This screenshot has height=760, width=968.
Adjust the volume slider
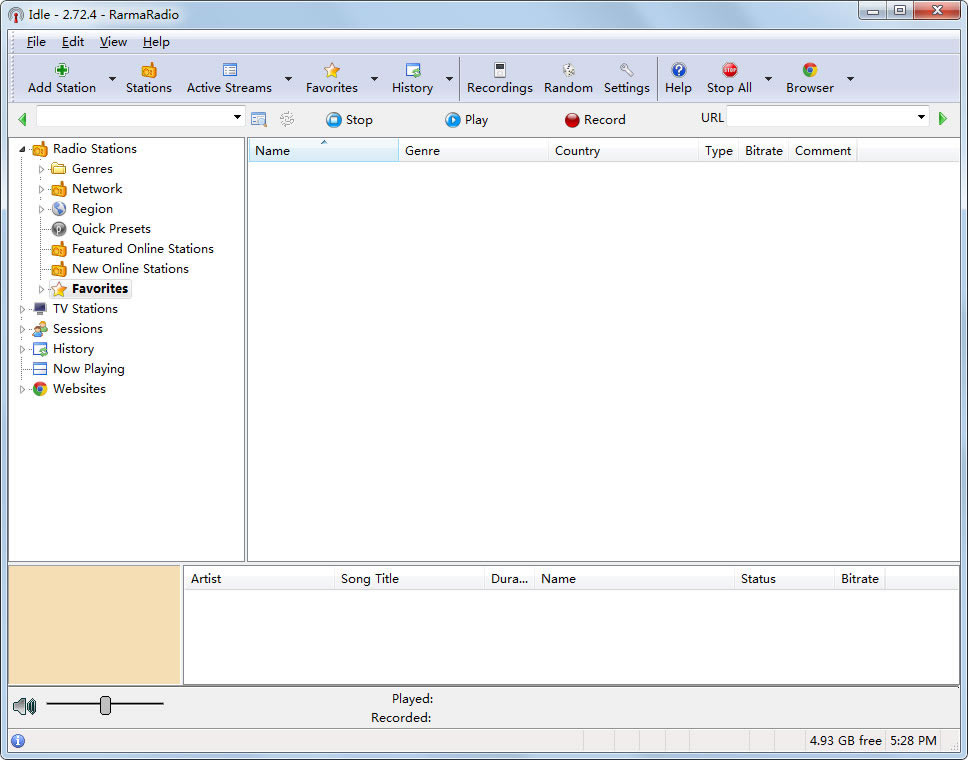point(105,705)
